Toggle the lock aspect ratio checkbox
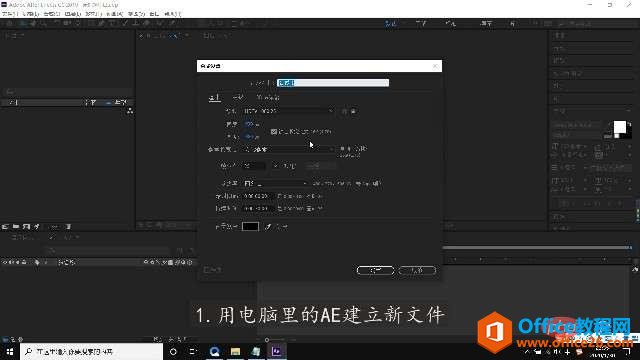The image size is (640, 360). click(273, 131)
